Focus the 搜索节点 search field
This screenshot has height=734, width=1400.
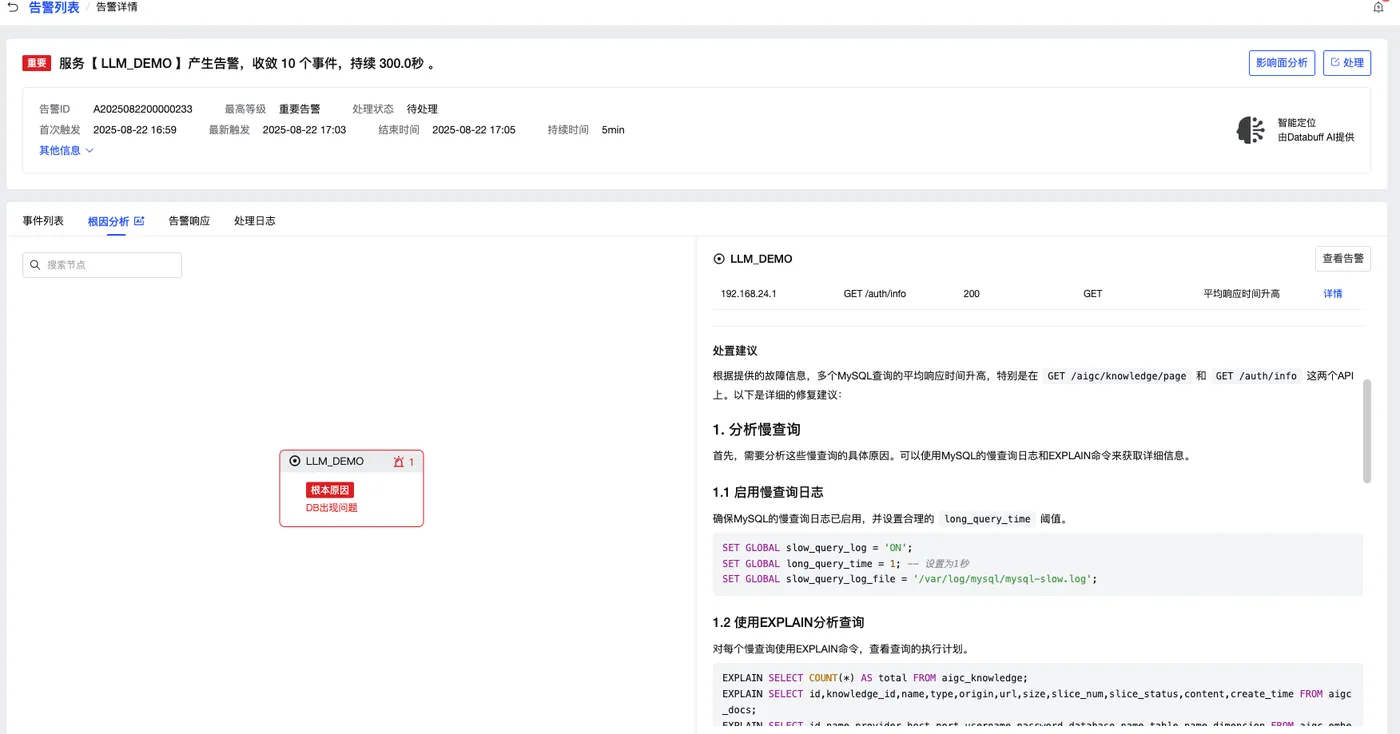point(102,265)
